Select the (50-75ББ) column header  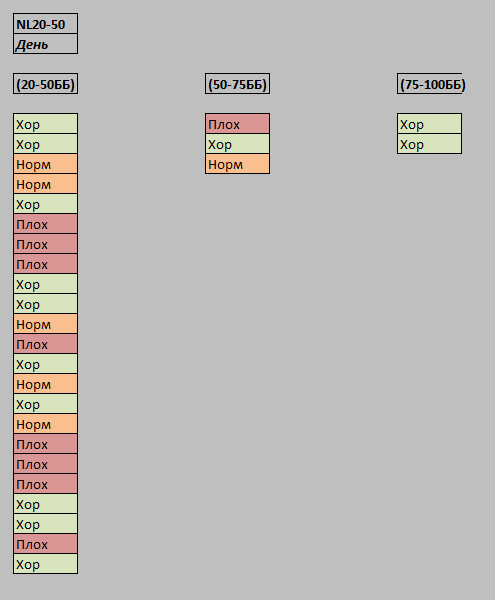click(x=238, y=84)
